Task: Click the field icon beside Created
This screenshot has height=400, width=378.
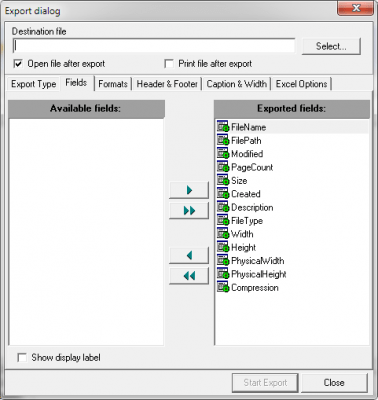Action: pyautogui.click(x=223, y=193)
